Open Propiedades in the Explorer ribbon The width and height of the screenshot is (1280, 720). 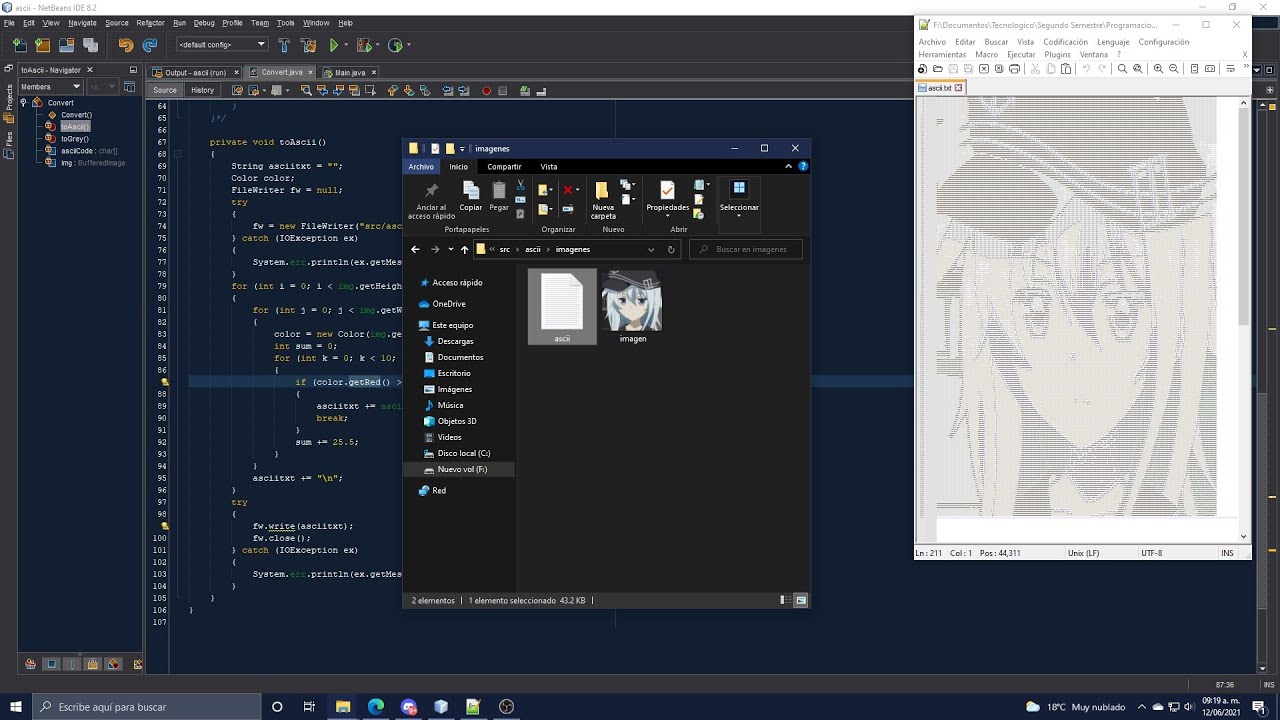coord(667,197)
